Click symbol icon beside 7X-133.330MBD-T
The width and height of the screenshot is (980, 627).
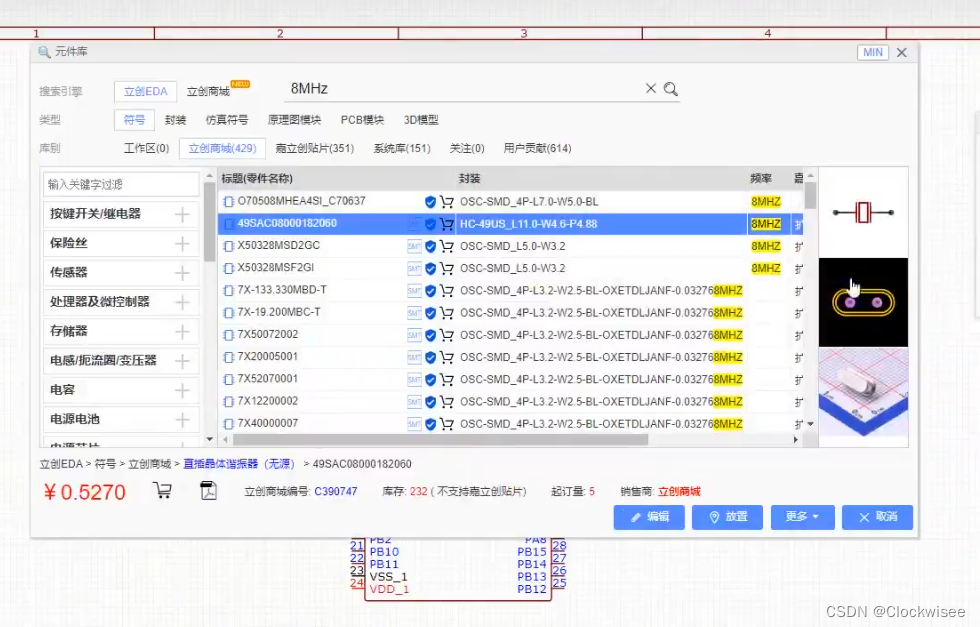click(229, 291)
